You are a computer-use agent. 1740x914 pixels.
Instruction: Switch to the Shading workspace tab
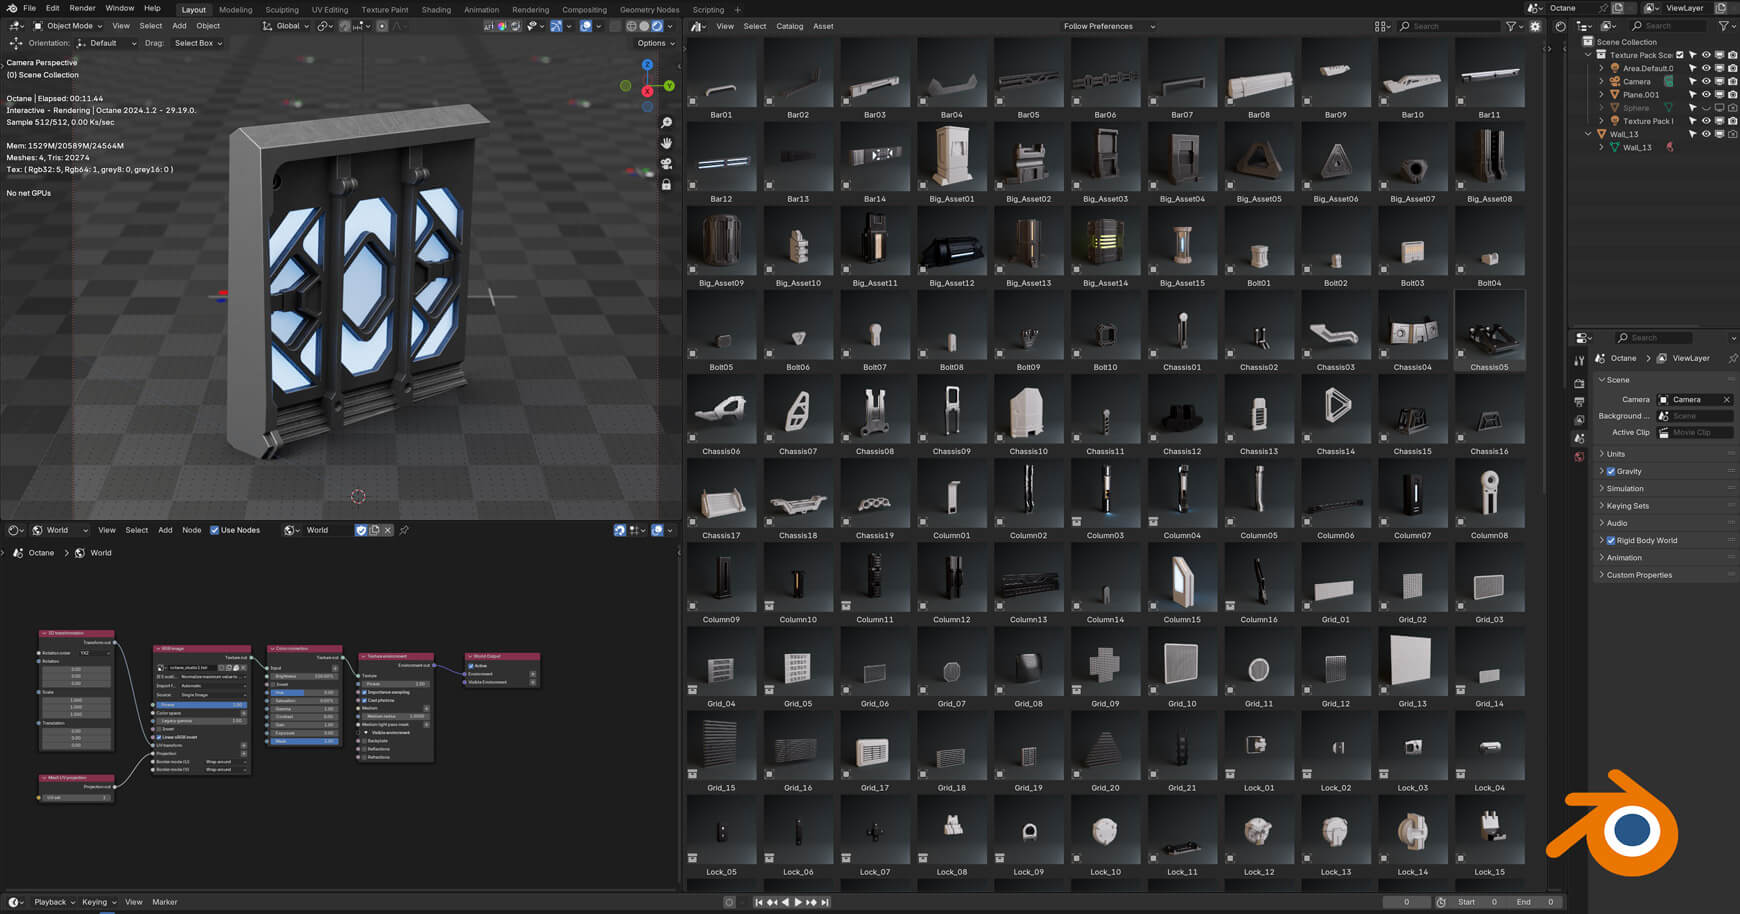436,10
